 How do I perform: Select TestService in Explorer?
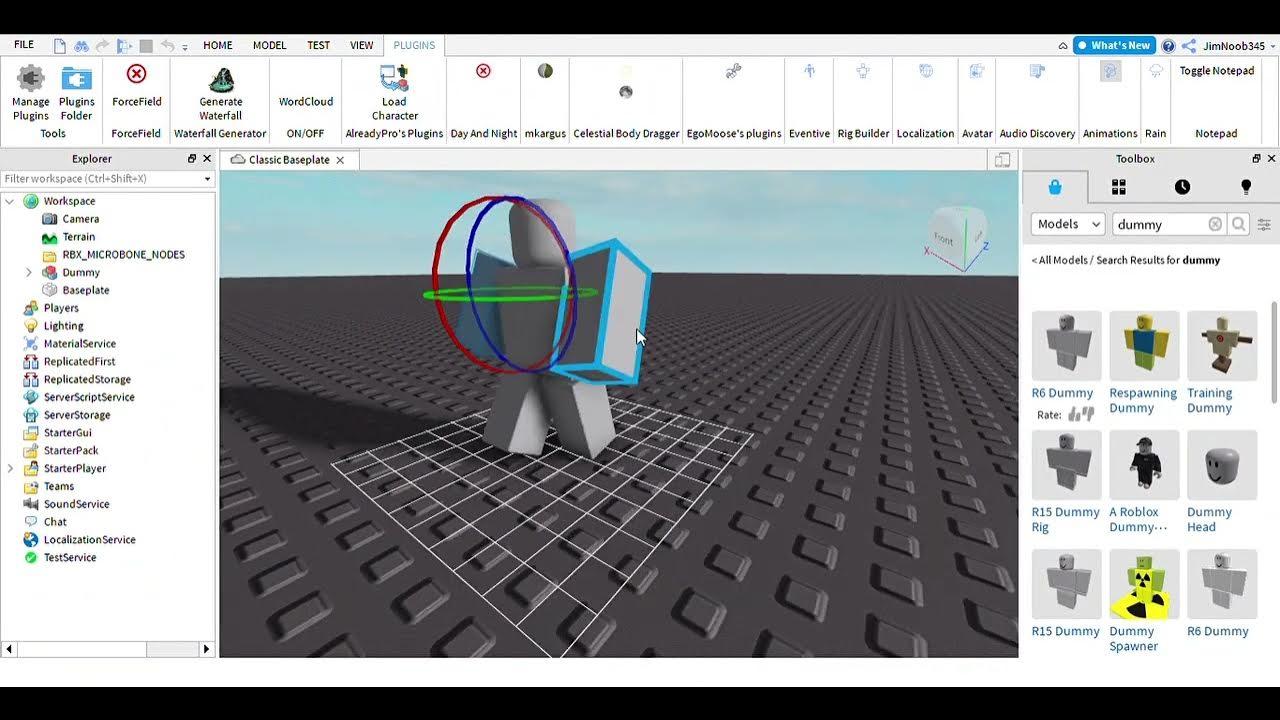(70, 557)
